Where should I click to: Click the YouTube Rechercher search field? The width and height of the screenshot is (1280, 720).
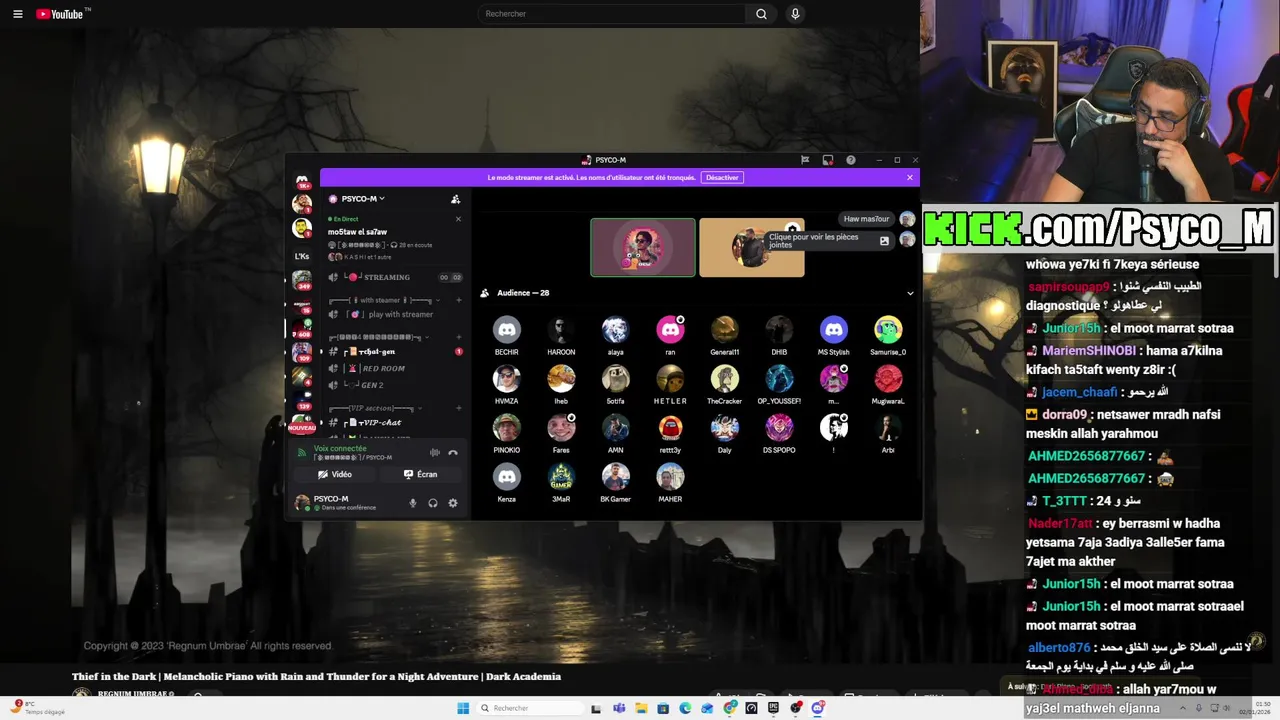612,14
